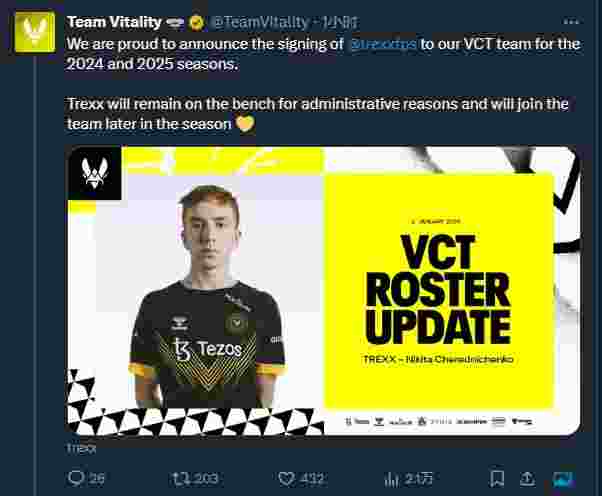Viewport: 602px width, 496px height.
Task: Open the three-dot more options menu
Action: (571, 22)
